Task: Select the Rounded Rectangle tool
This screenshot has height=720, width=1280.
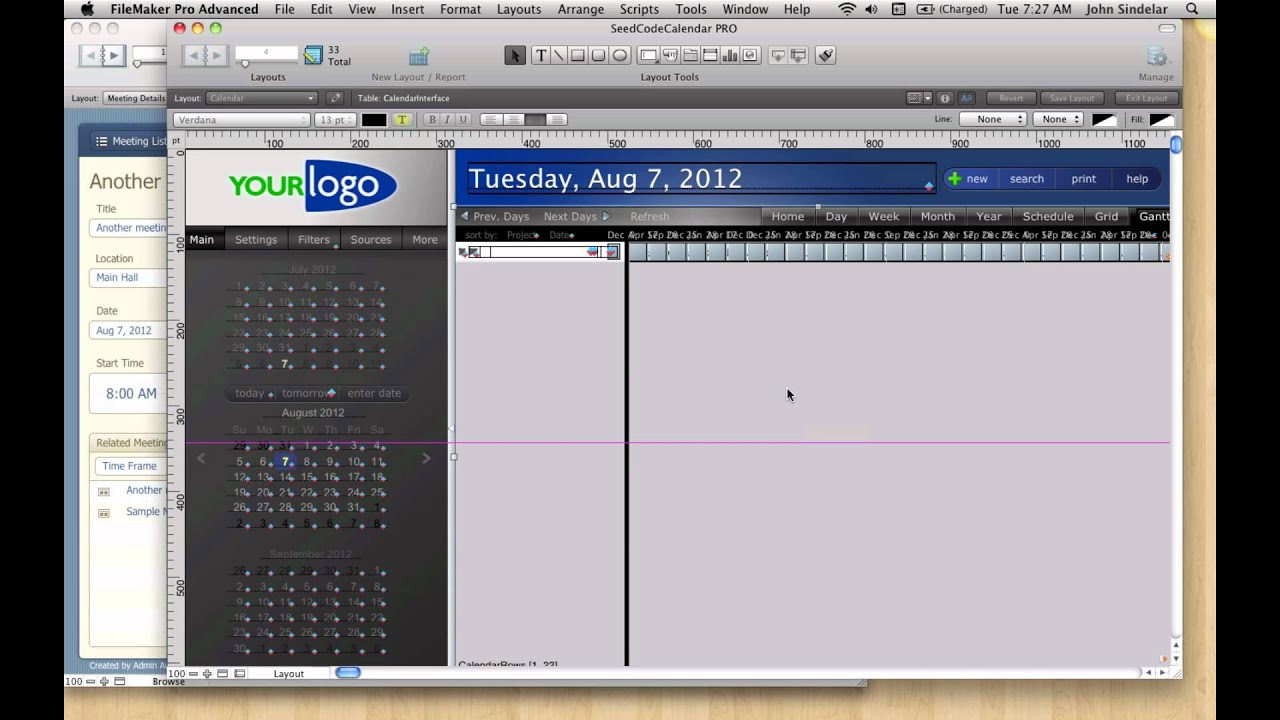Action: 598,56
